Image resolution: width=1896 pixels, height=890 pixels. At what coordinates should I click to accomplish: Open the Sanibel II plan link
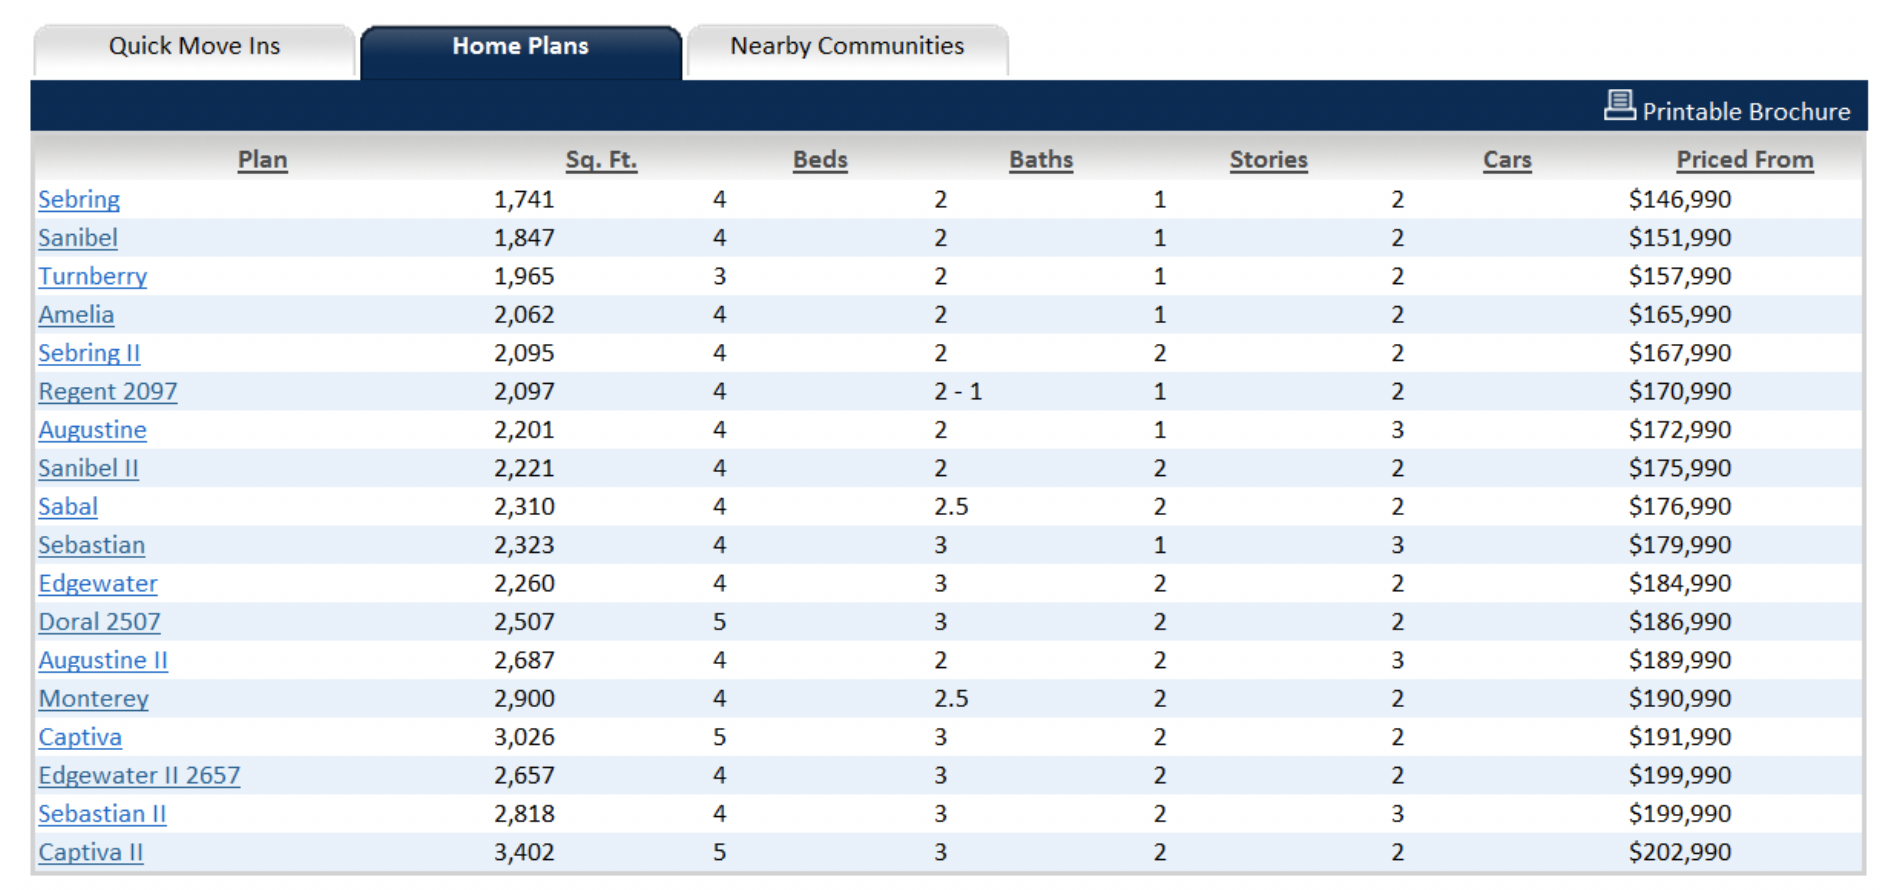pos(88,468)
